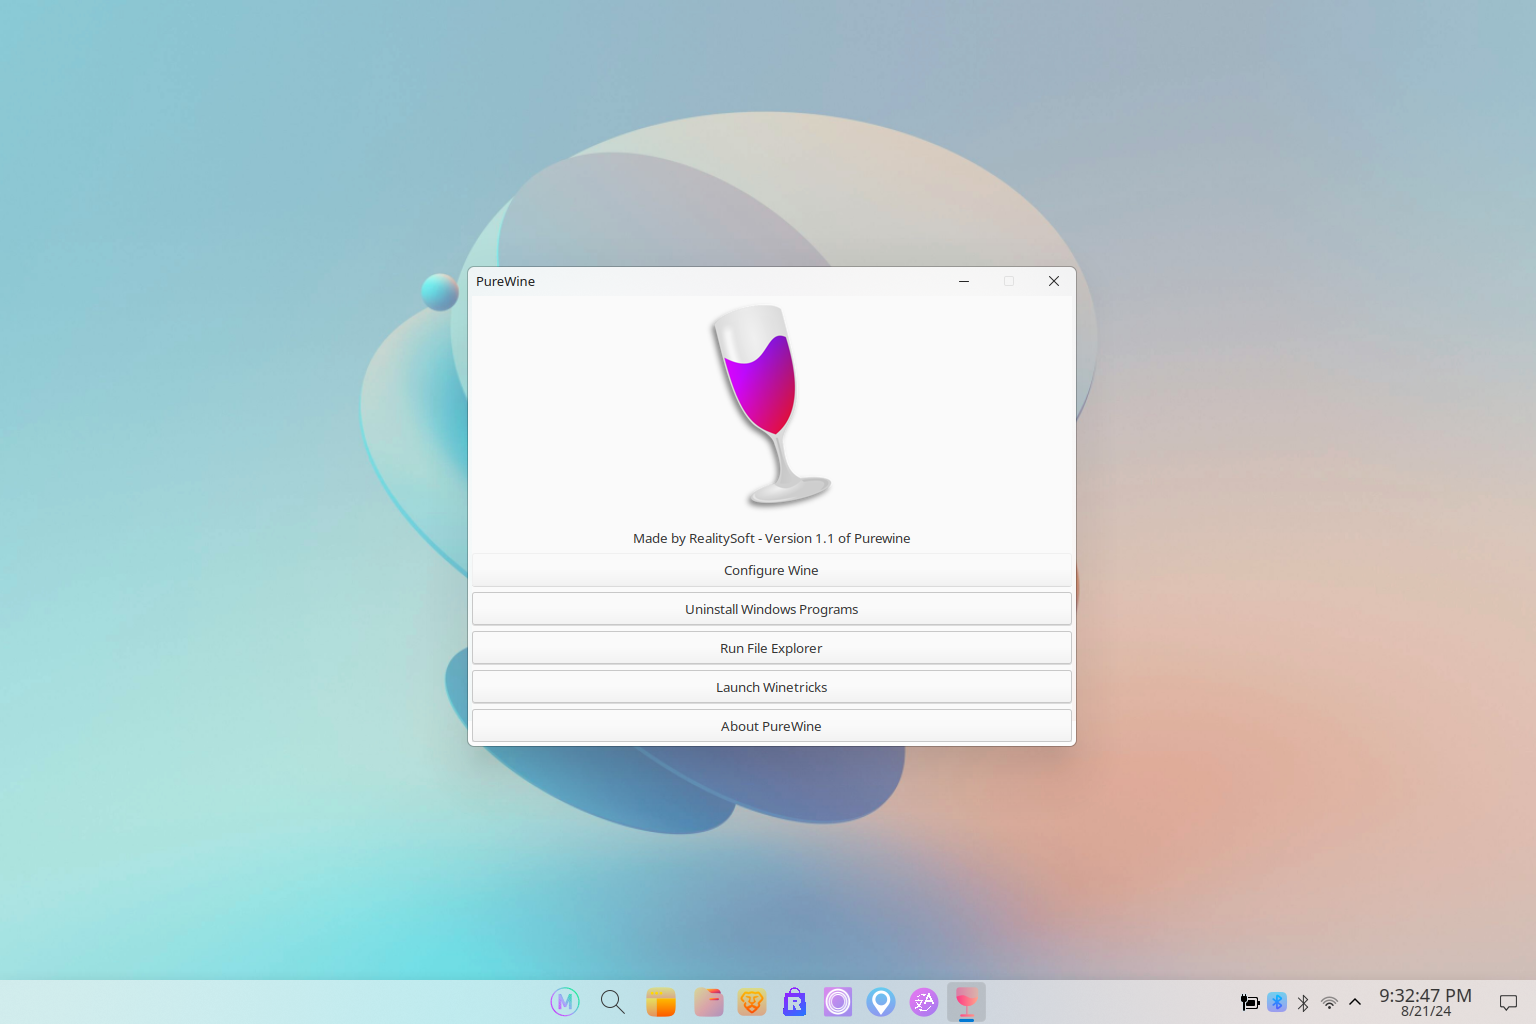Launch the Brave browser from taskbar
Screen dimensions: 1536x1024
752,1001
